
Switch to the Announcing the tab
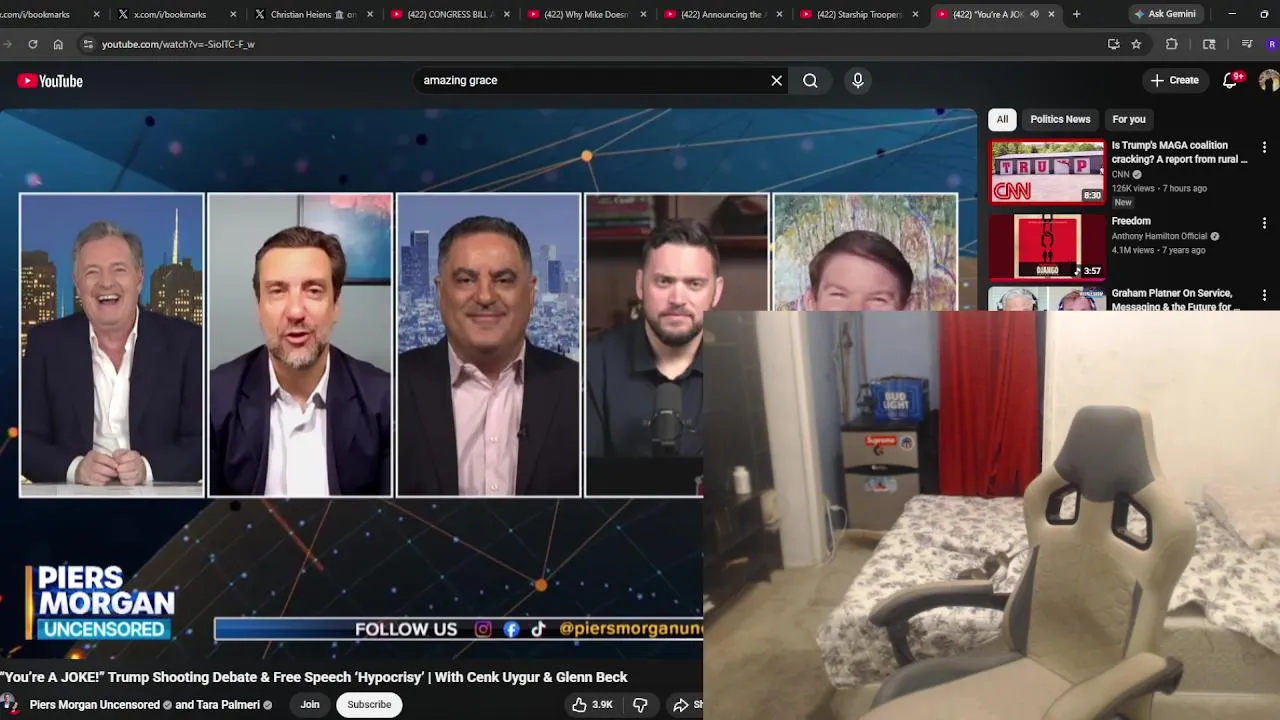coord(722,14)
